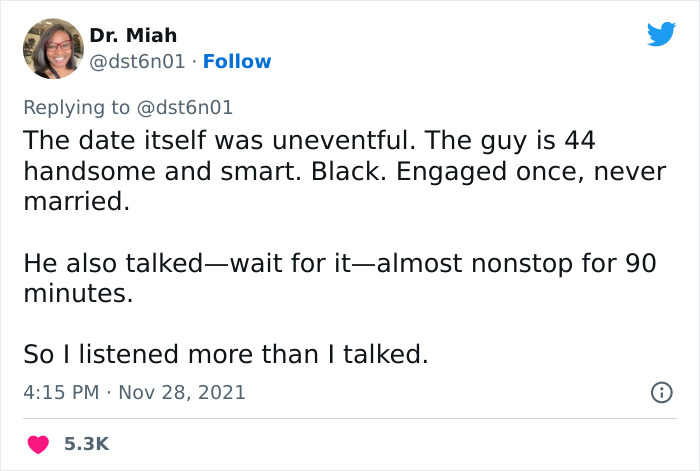Click the Twitter bird logo
This screenshot has height=471, width=700.
(661, 34)
